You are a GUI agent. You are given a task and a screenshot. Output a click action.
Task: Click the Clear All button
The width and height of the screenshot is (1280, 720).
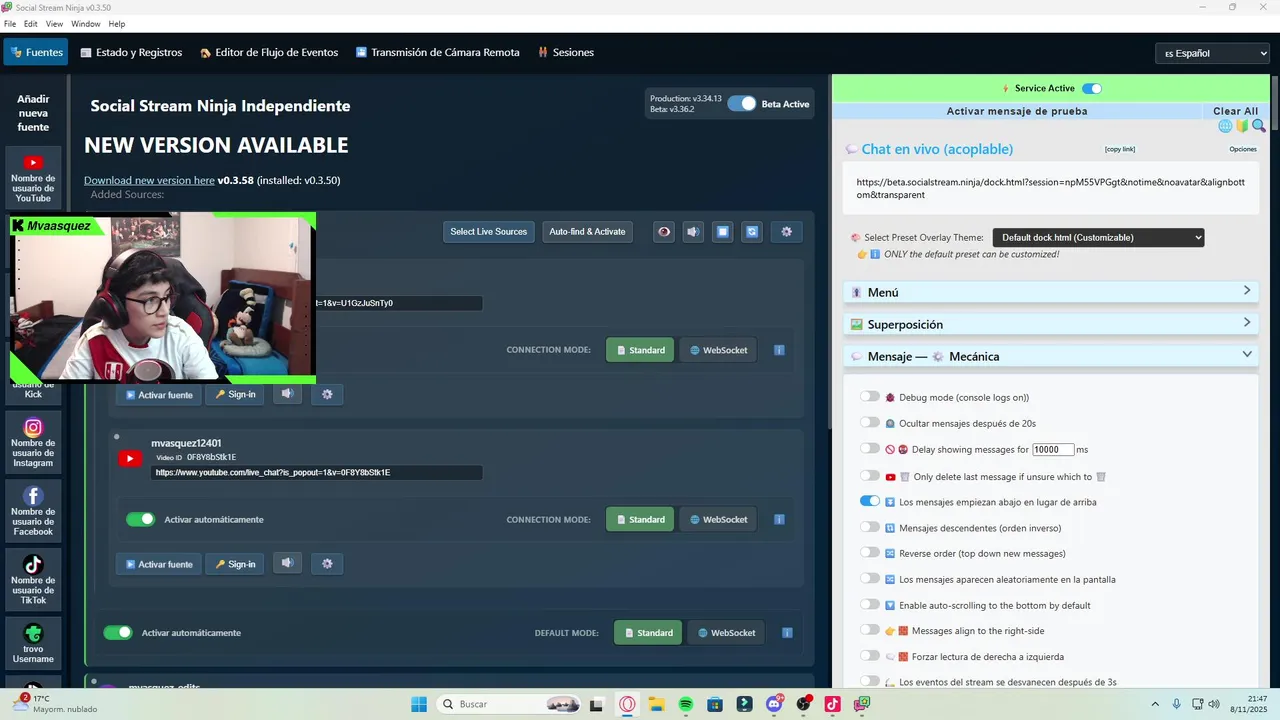[x=1235, y=111]
